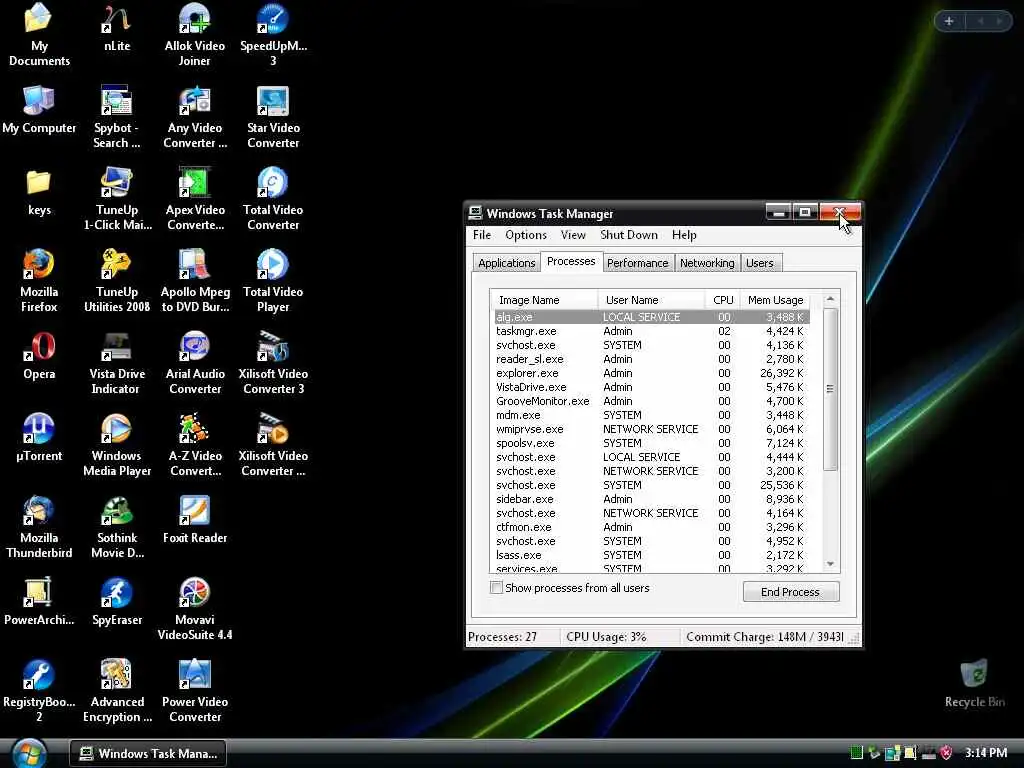The height and width of the screenshot is (768, 1024).
Task: Switch to the Networking tab
Action: pos(707,263)
